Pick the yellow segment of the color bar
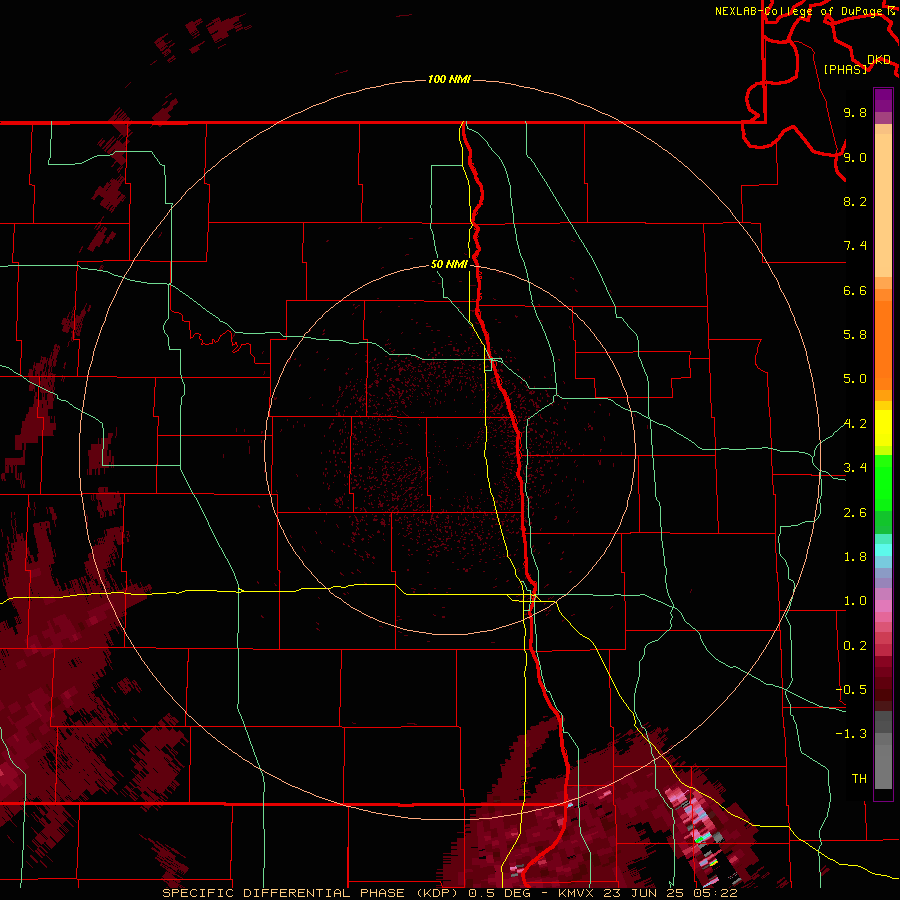This screenshot has width=900, height=900. pos(883,428)
